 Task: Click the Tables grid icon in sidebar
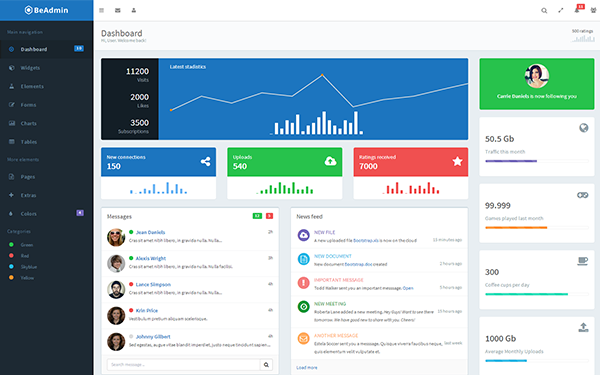[12, 142]
